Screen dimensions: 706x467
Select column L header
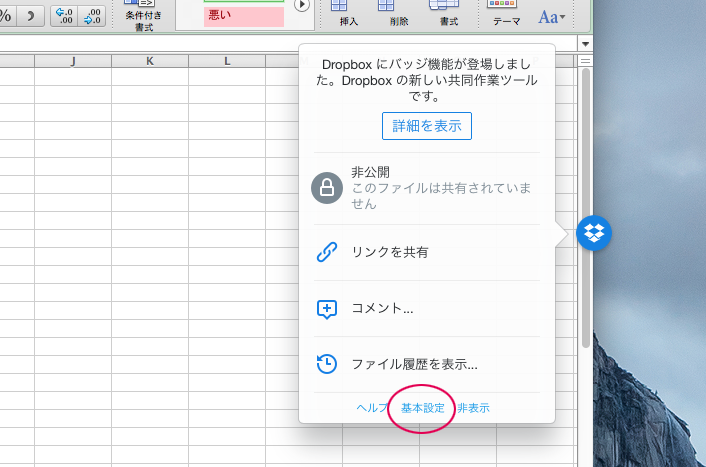pos(227,61)
